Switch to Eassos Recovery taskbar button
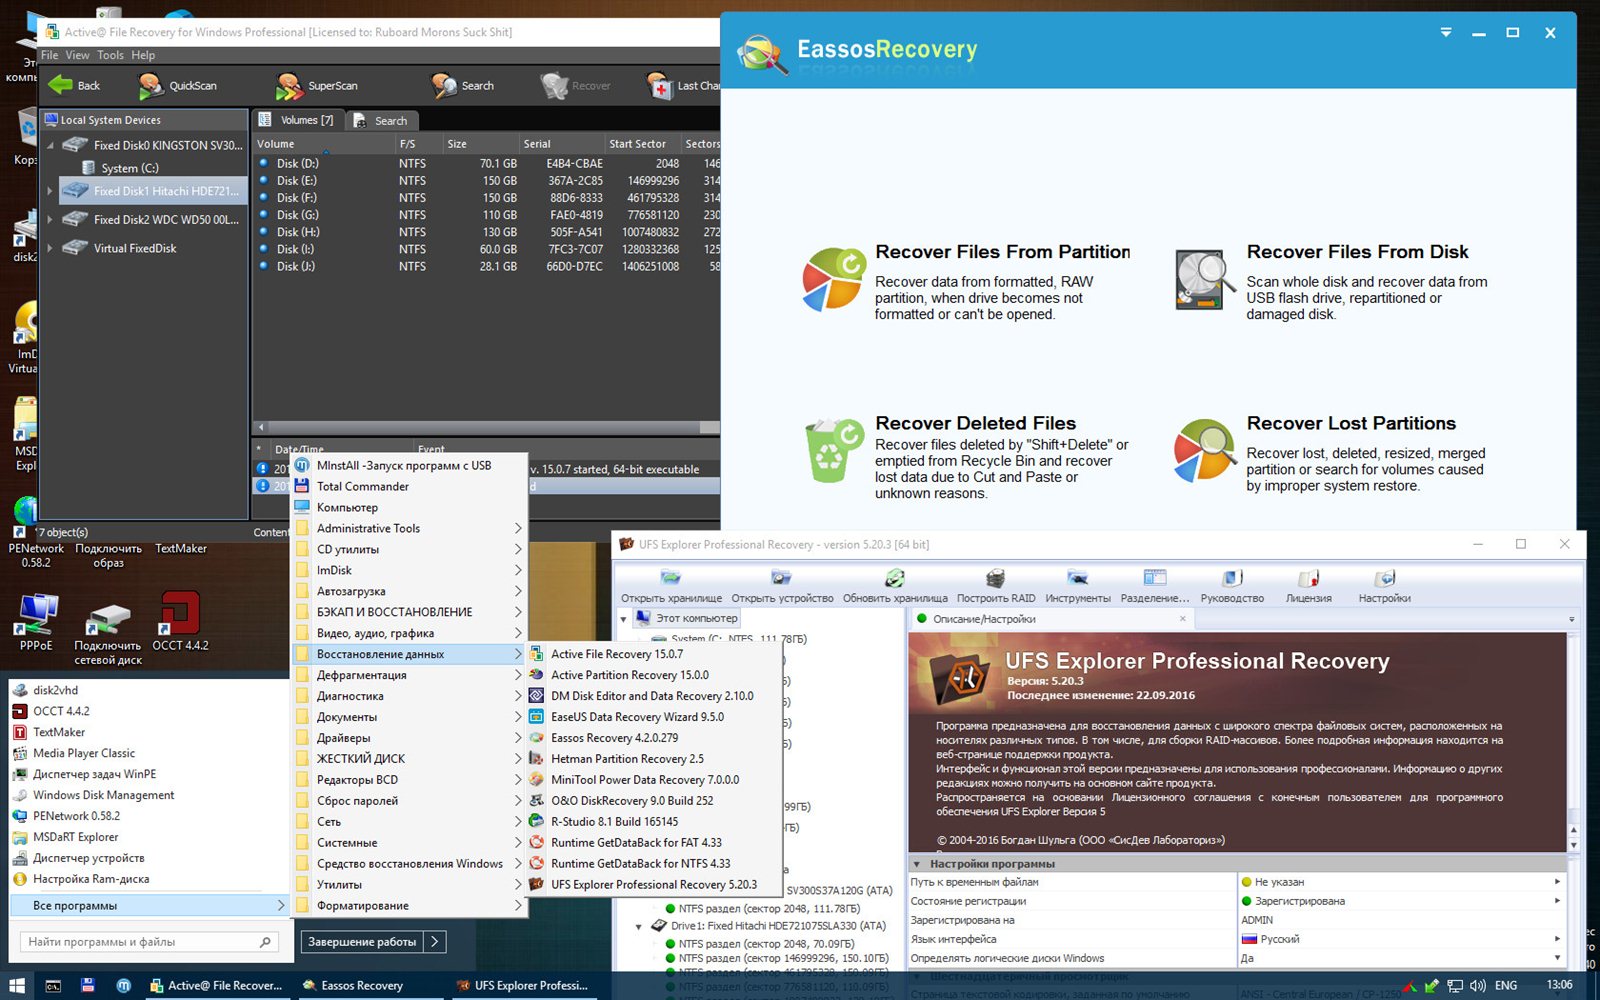 pos(369,985)
